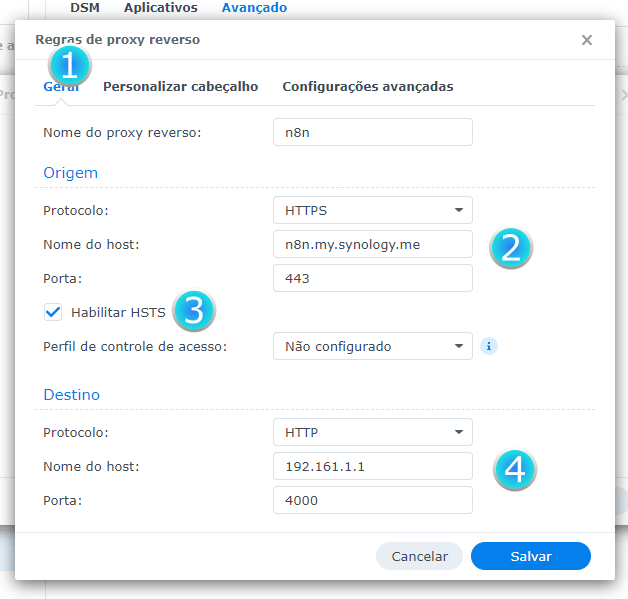Viewport: 628px width, 599px height.
Task: Click the numbered badge 3 marker
Action: click(x=194, y=311)
